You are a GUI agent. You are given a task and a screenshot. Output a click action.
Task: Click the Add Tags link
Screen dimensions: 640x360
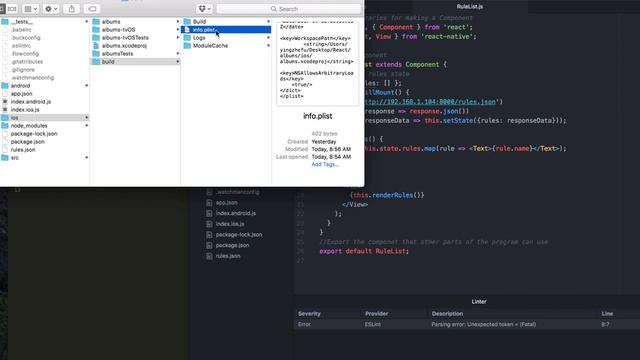tap(325, 164)
